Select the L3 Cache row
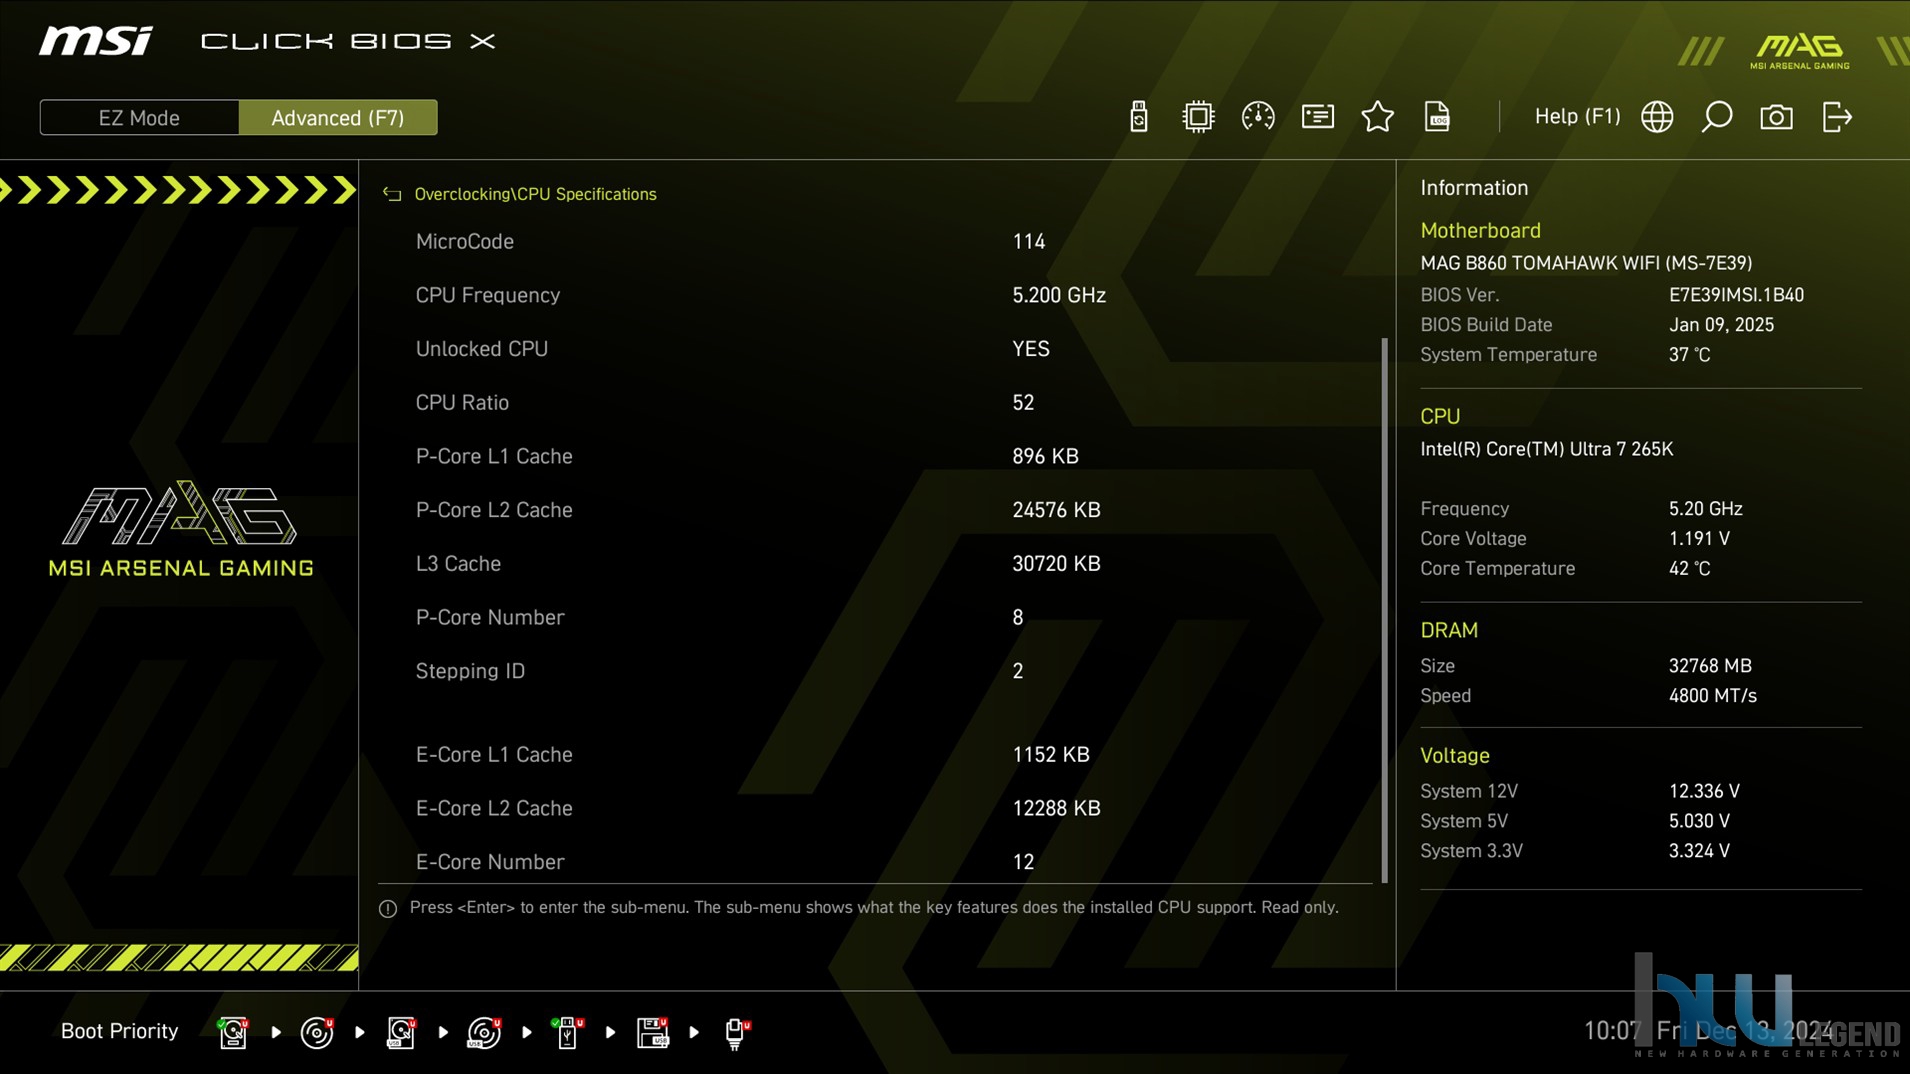 pyautogui.click(x=878, y=563)
